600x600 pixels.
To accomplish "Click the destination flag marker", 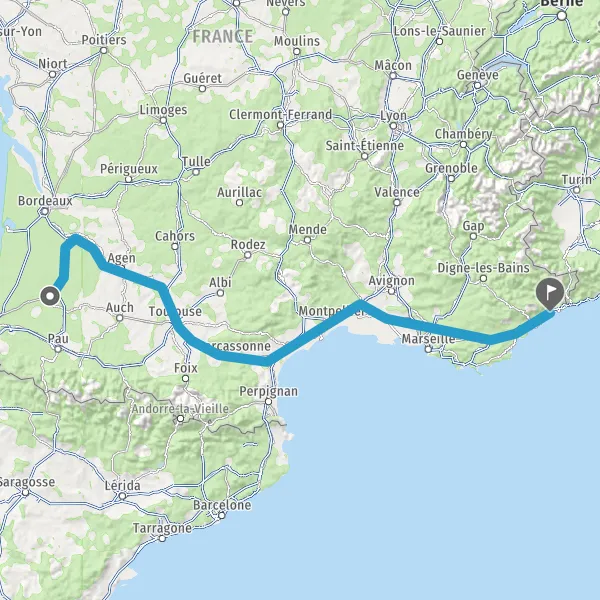I will point(550,293).
